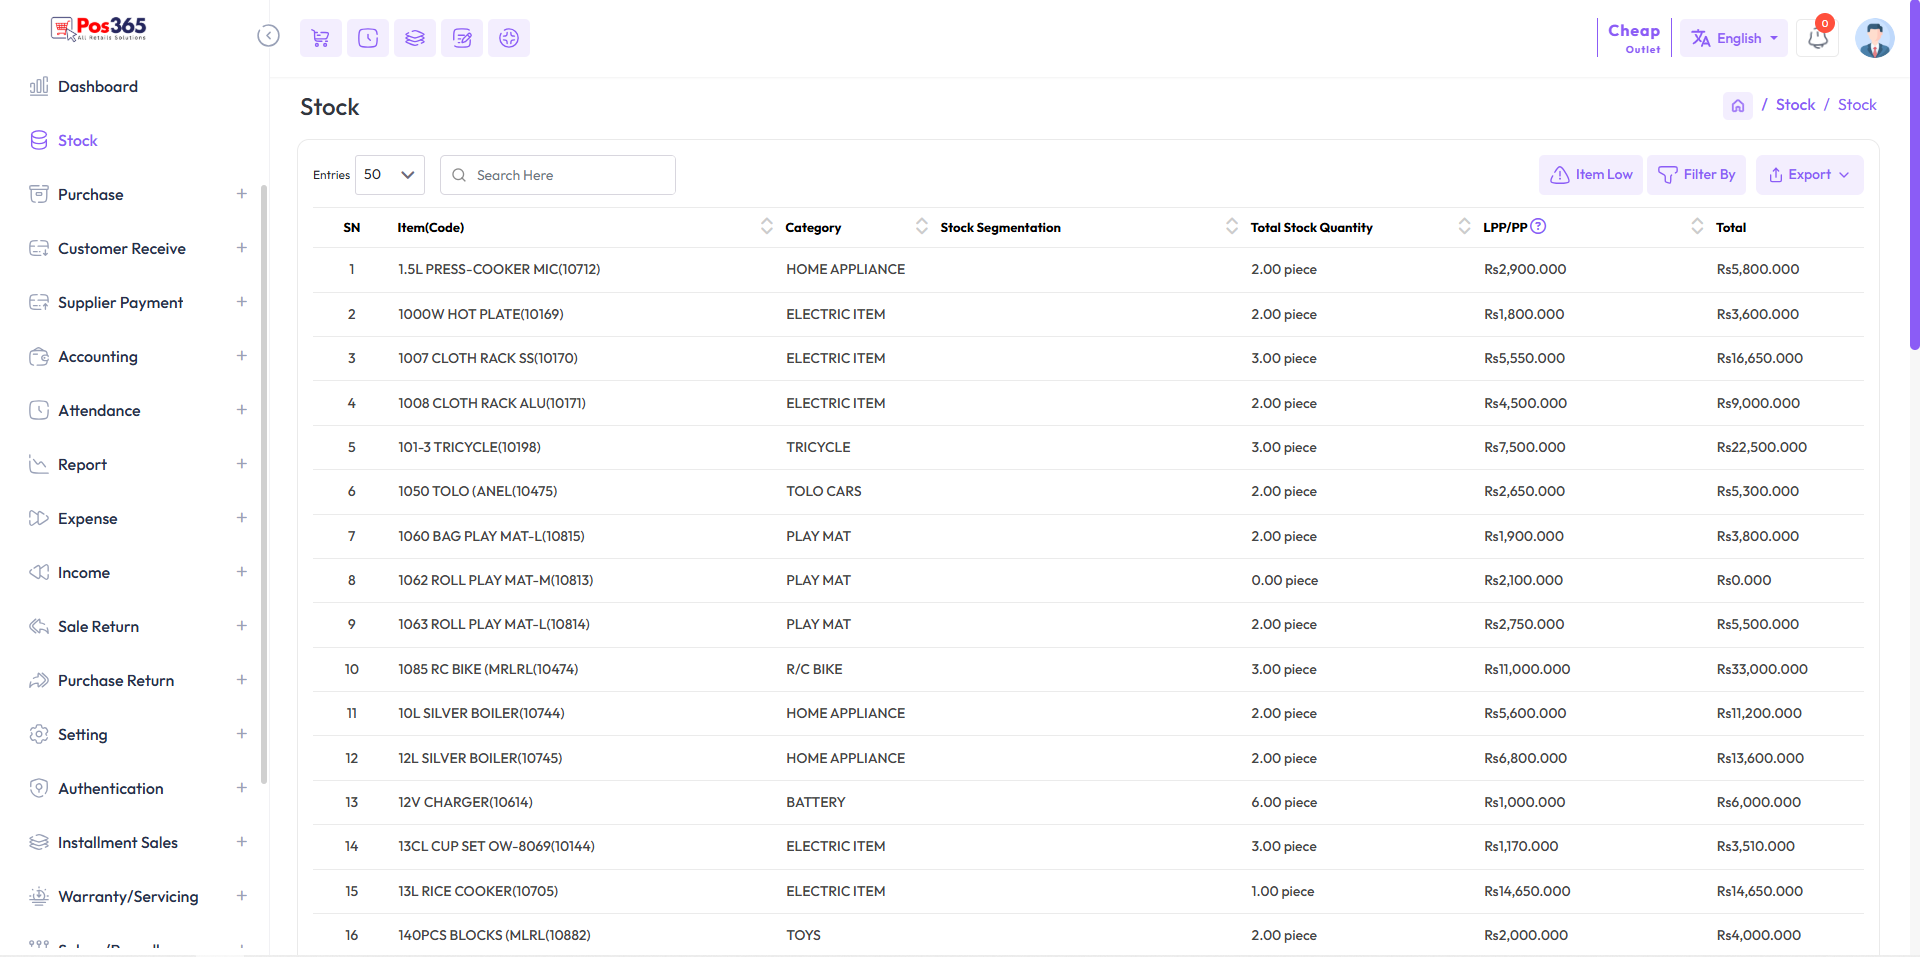
Task: Click the edit note toolbar icon
Action: [x=462, y=38]
